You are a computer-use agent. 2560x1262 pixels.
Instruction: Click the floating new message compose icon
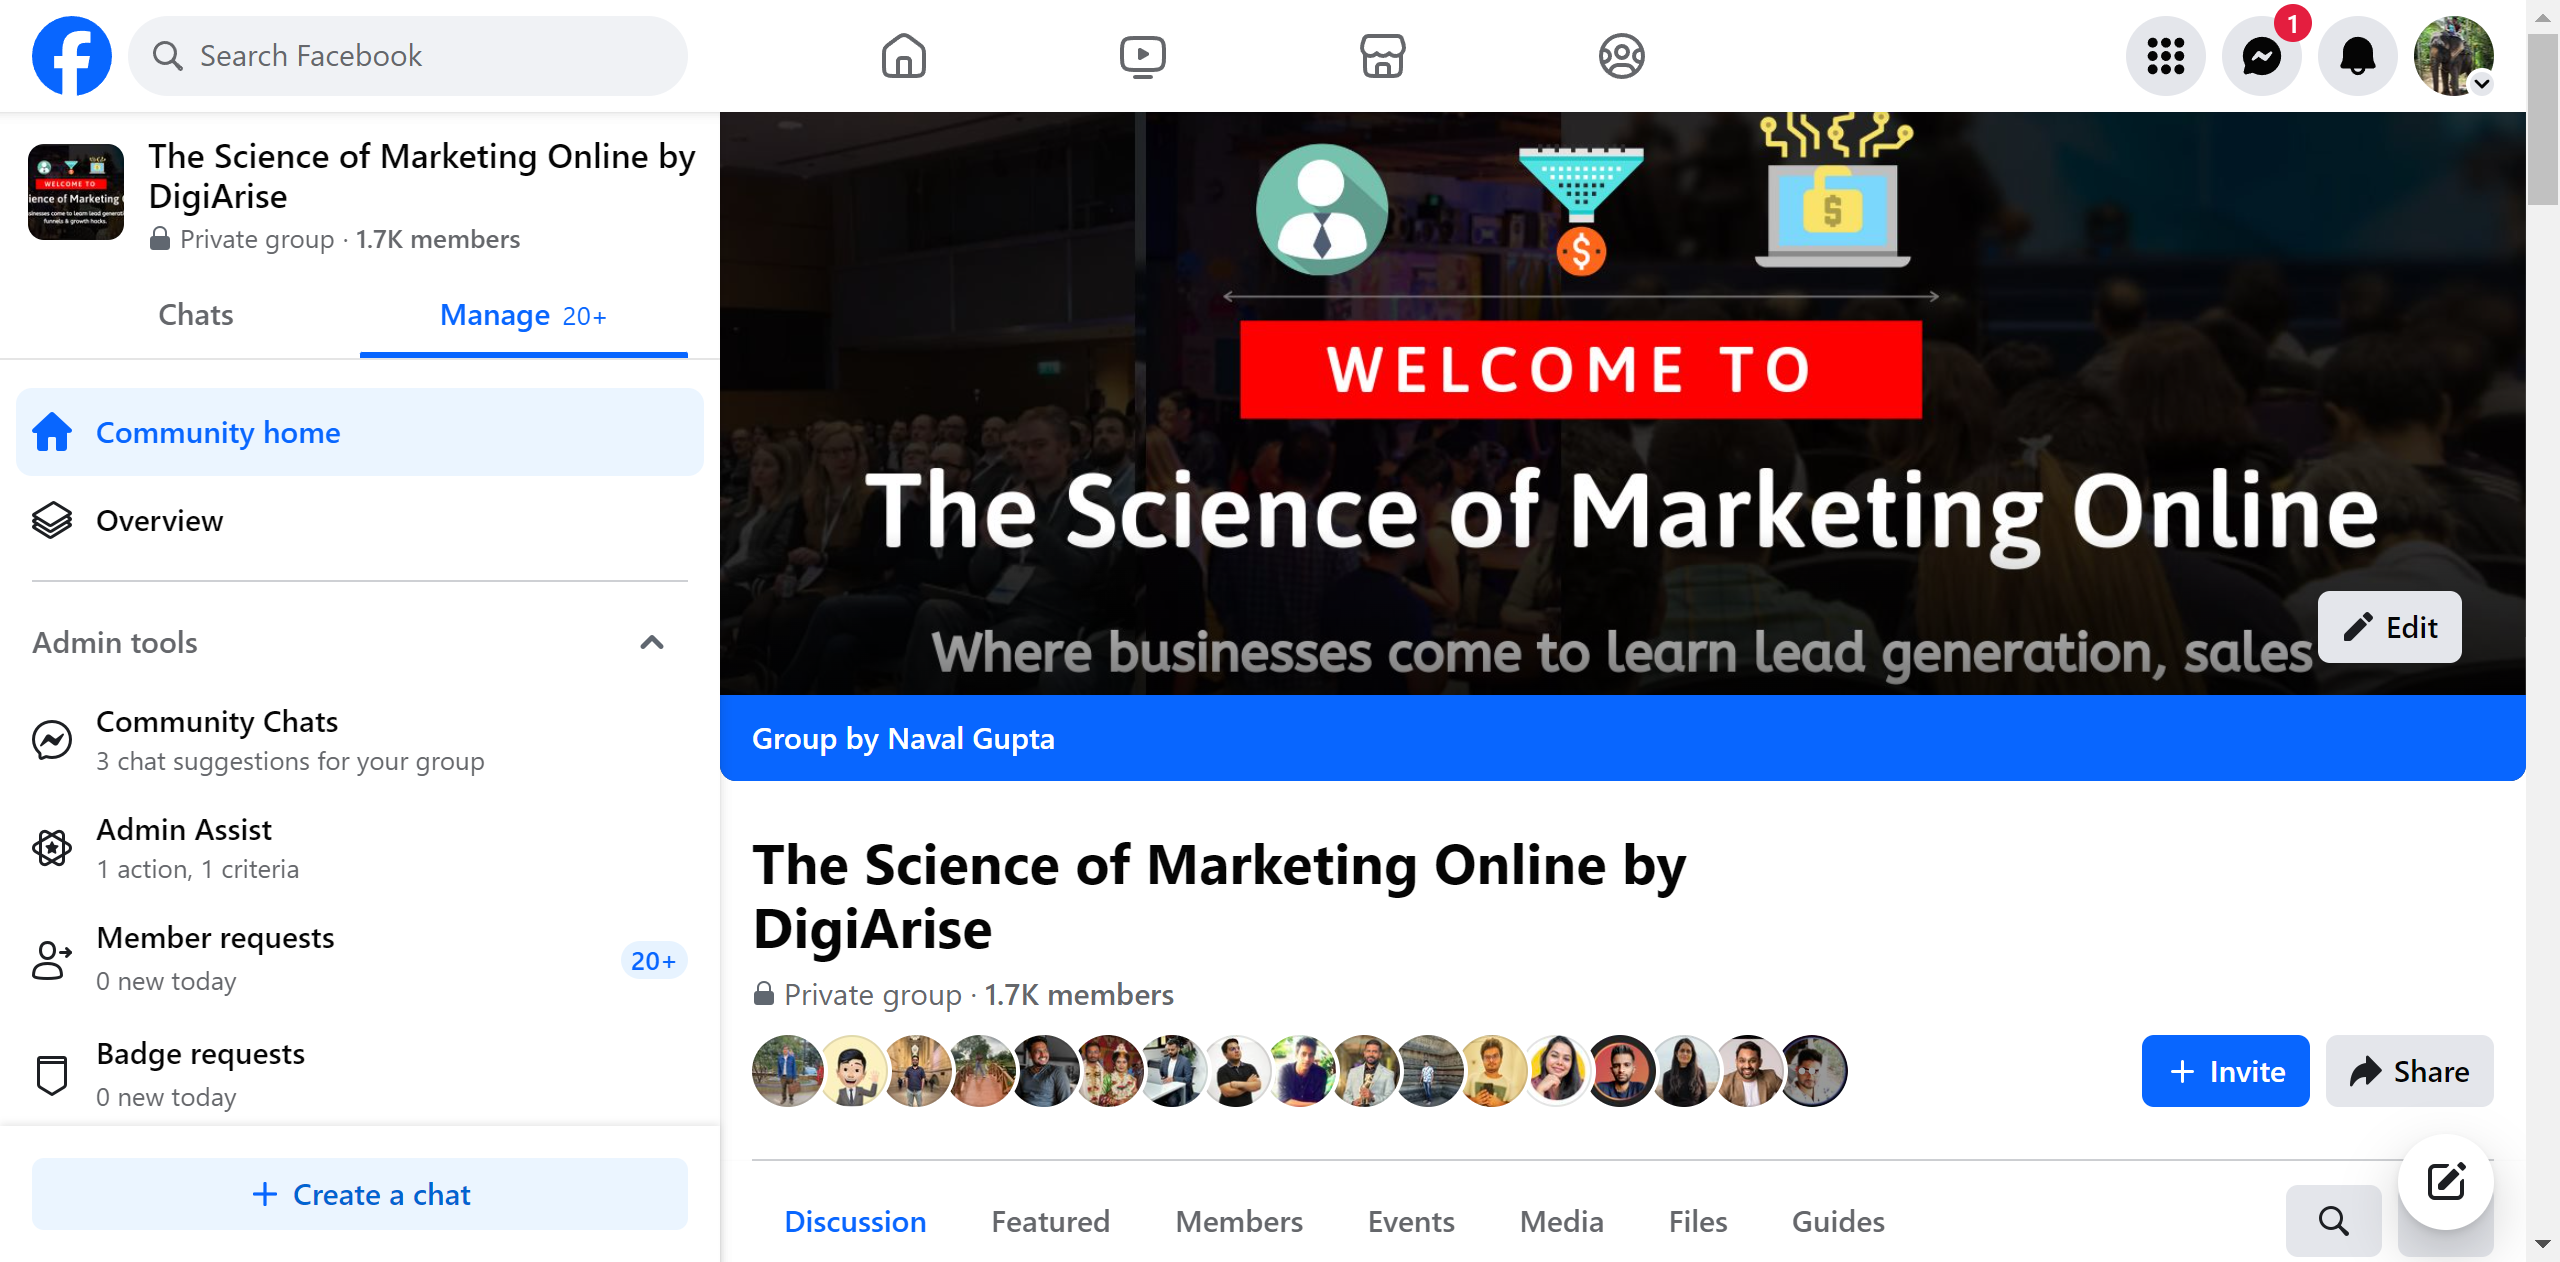coord(2445,1182)
